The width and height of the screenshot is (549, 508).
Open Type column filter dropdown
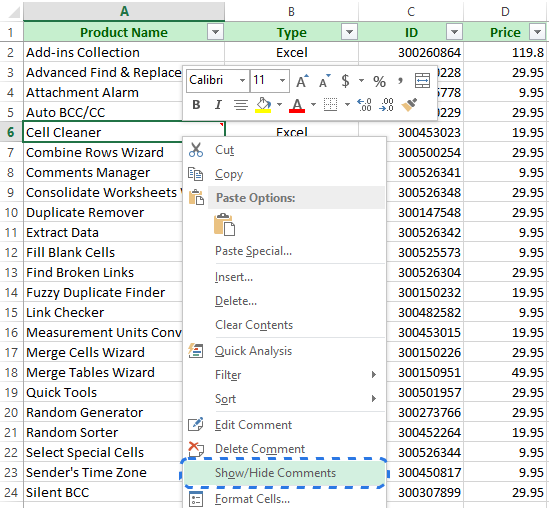coord(349,32)
